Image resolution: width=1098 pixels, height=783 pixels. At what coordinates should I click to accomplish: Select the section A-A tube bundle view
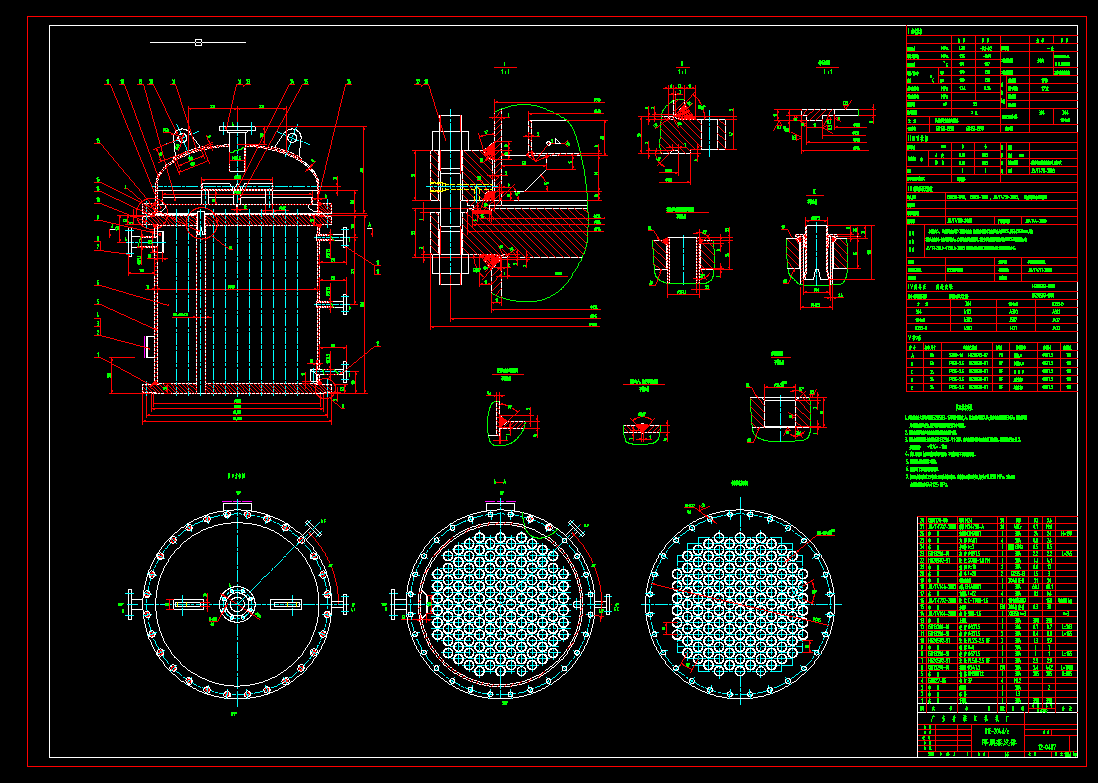(x=501, y=604)
